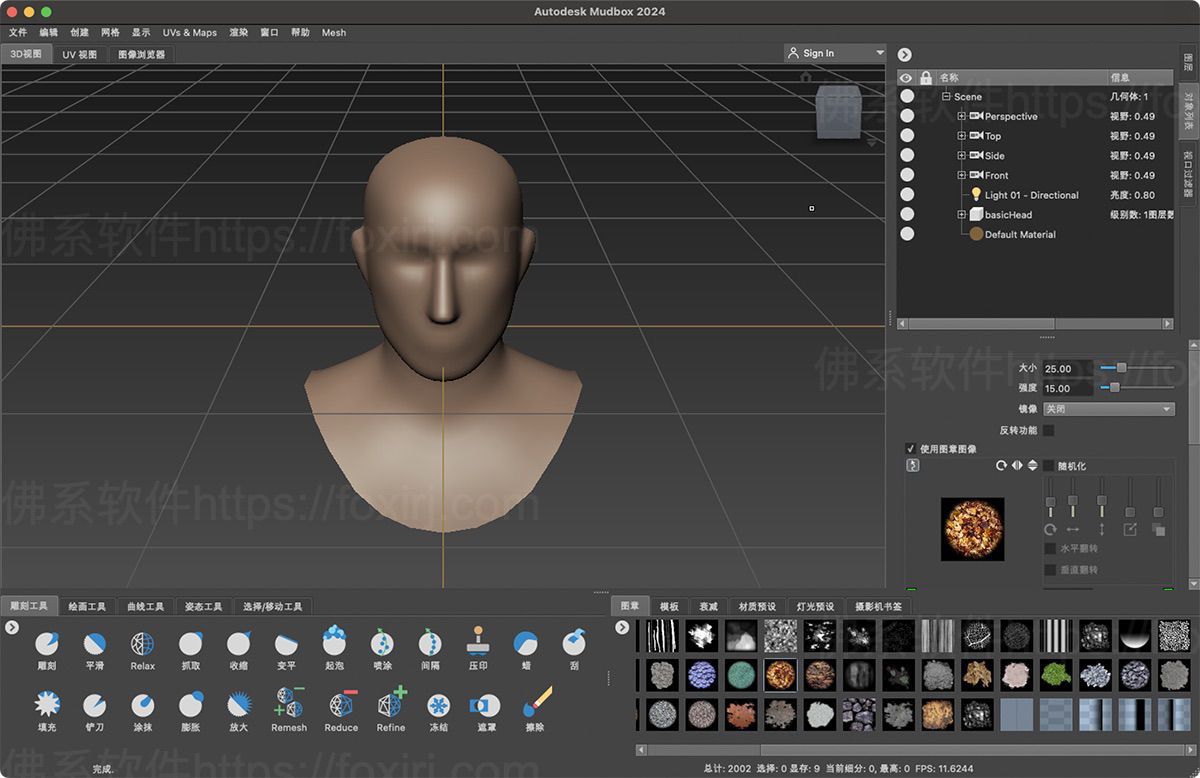The image size is (1200, 778).
Task: Expand the Perspective camera tree node
Action: pos(962,116)
